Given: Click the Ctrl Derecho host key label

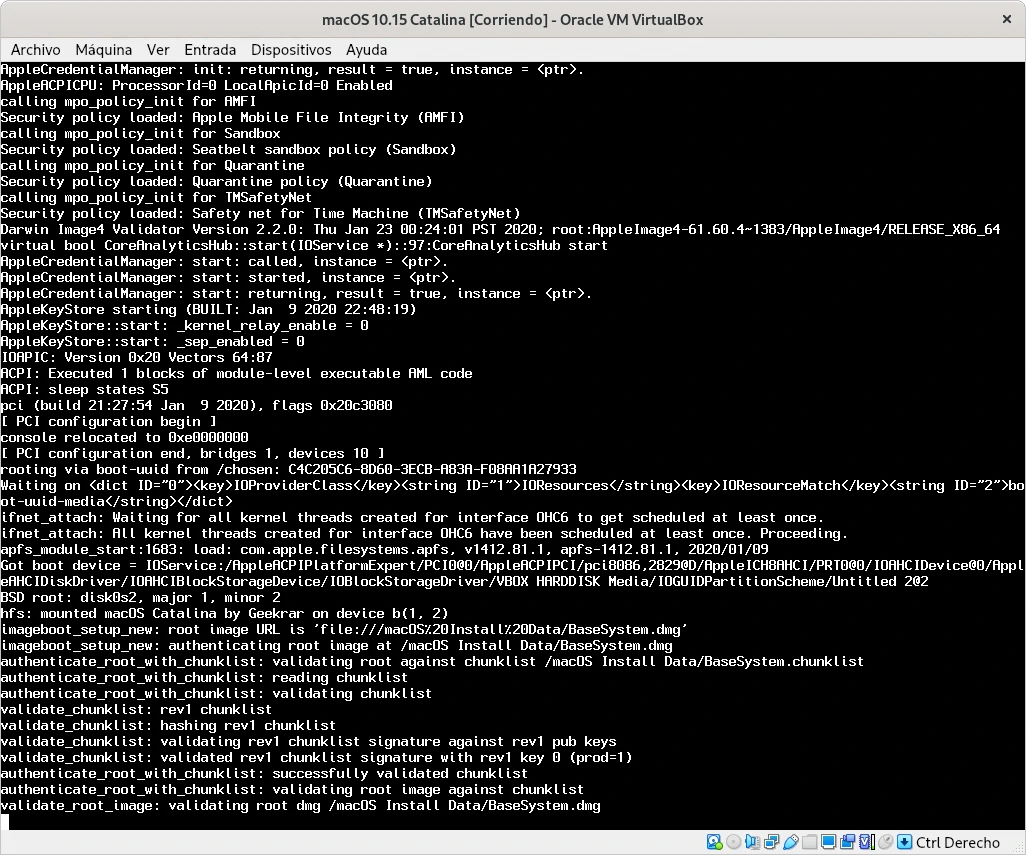Looking at the screenshot, I should (958, 843).
